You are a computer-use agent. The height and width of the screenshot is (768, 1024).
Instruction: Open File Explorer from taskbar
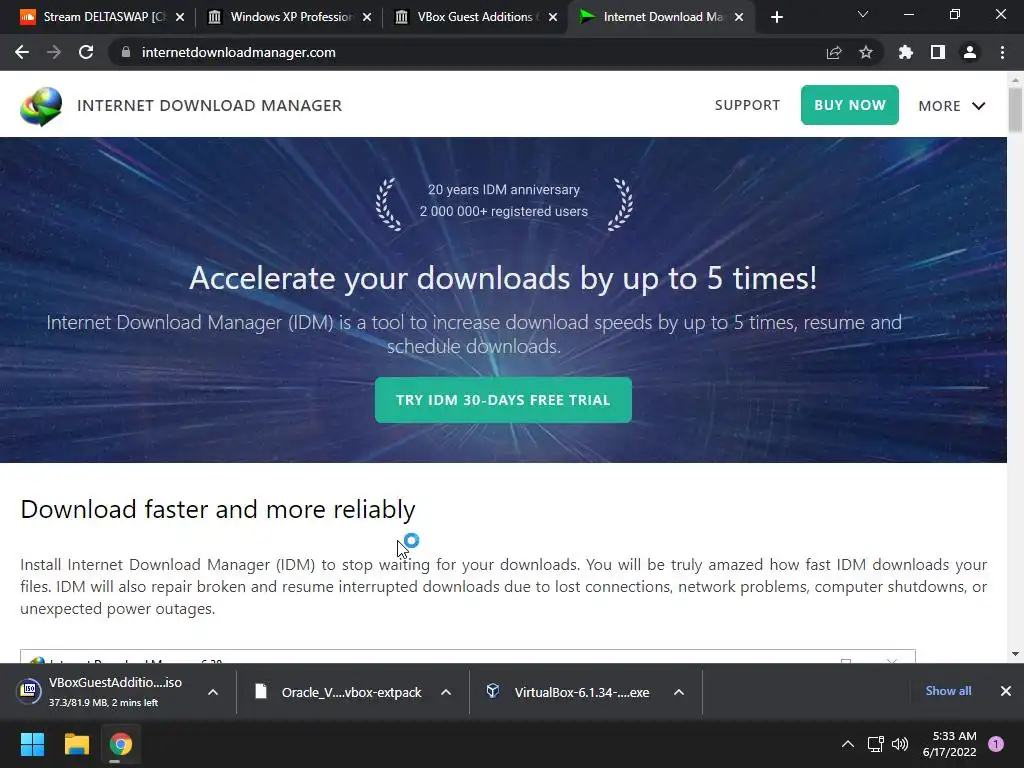tap(76, 744)
